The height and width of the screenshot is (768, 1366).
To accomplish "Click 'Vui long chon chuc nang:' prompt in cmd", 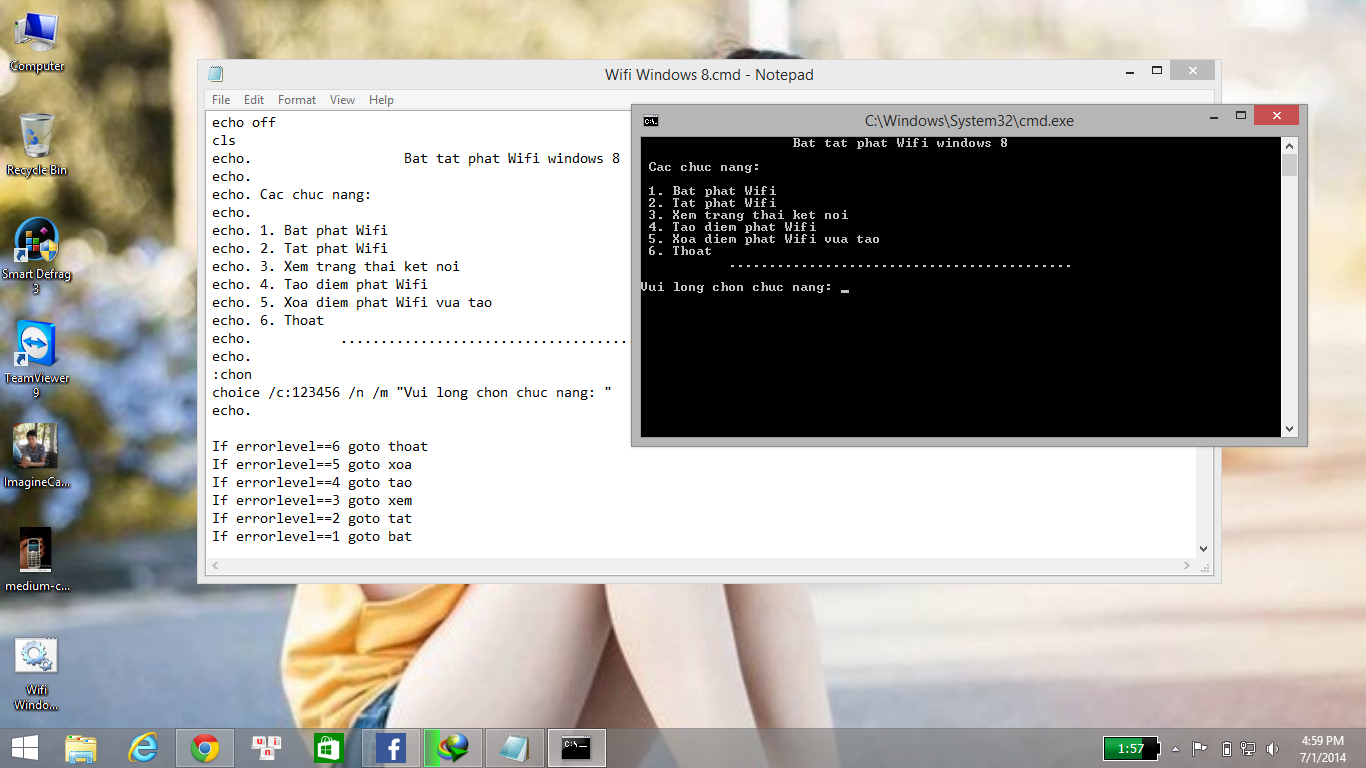I will click(x=736, y=287).
